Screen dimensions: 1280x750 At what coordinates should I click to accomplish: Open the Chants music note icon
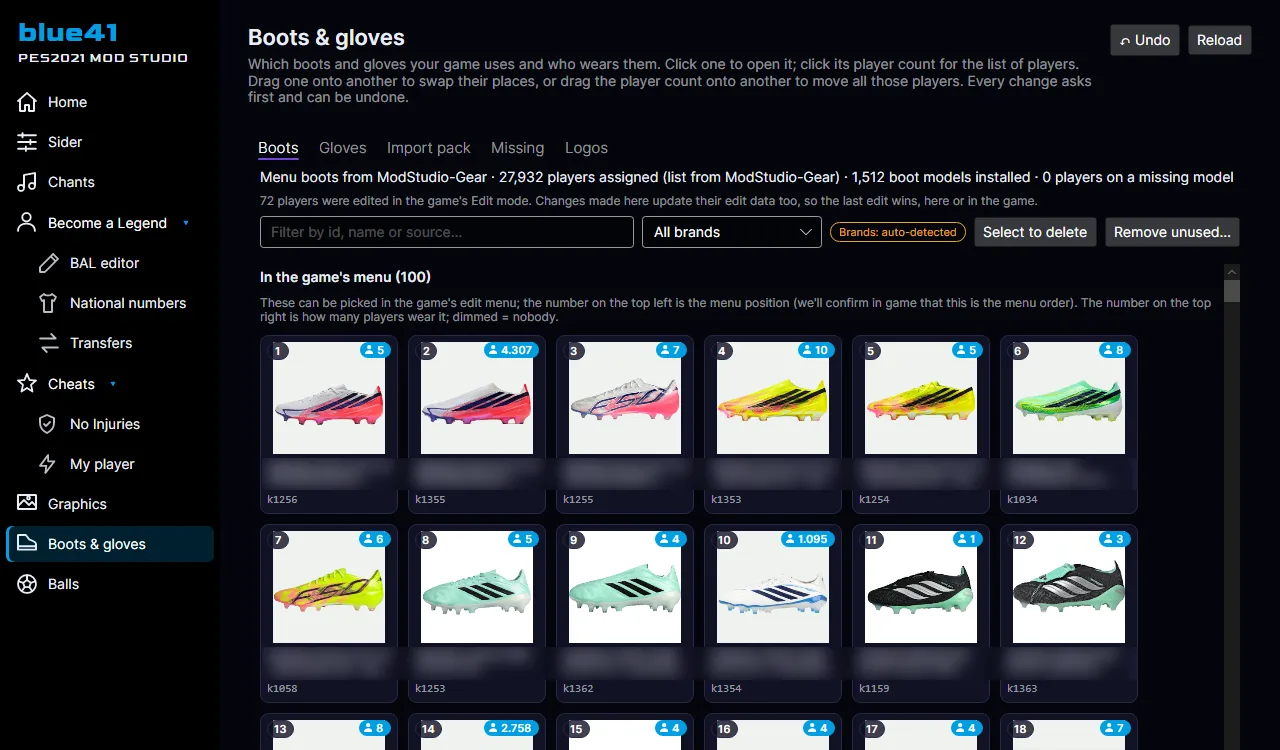(x=27, y=182)
